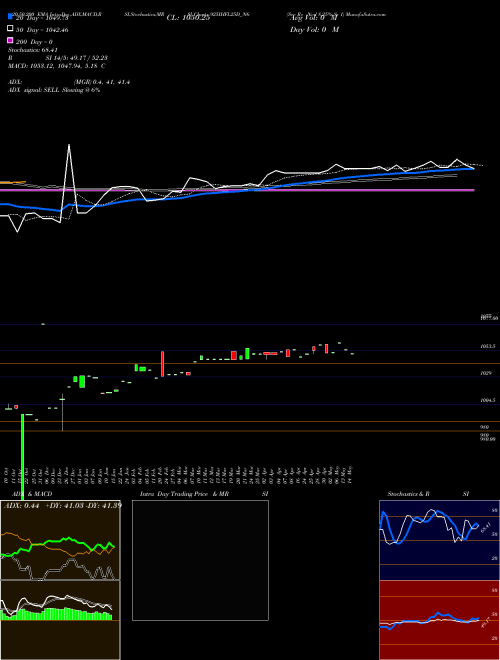Open the blue Stochastics chart panel
The image size is (500, 660).
439,540
